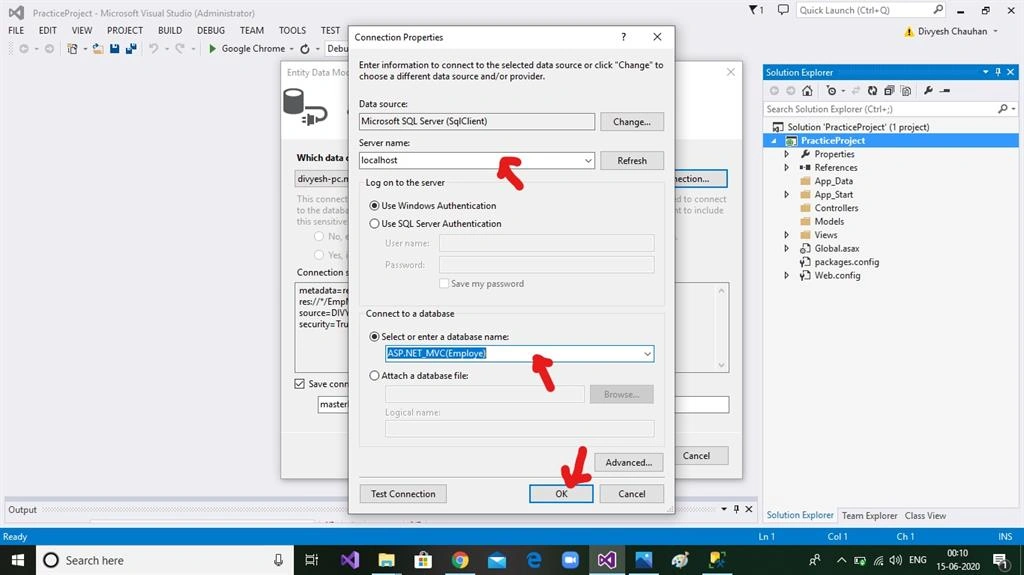Click the Advanced... button

click(628, 463)
